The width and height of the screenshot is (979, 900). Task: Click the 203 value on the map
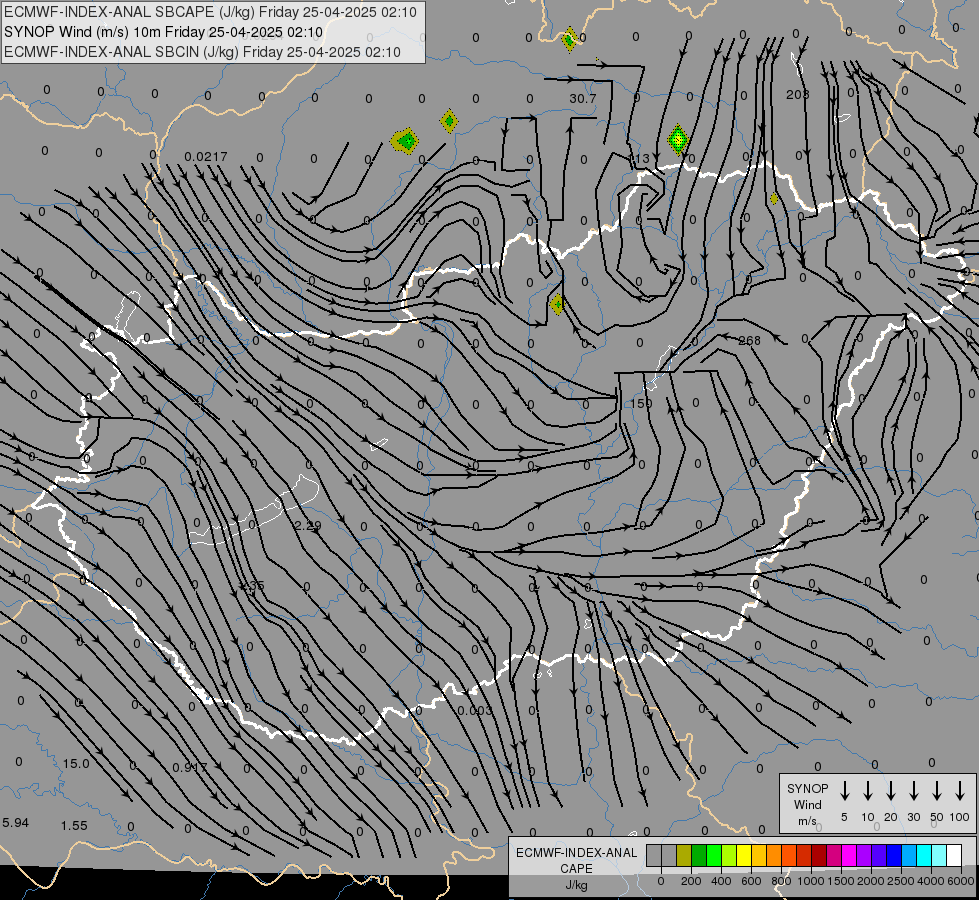pos(797,94)
